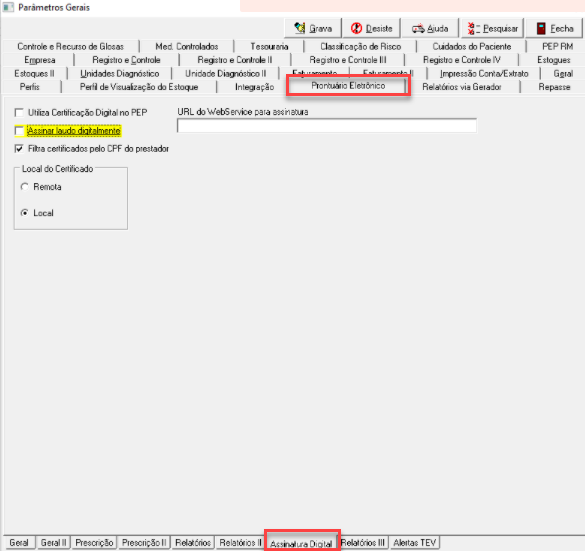Open the Impressão Conta/Extrato tab

click(x=484, y=74)
